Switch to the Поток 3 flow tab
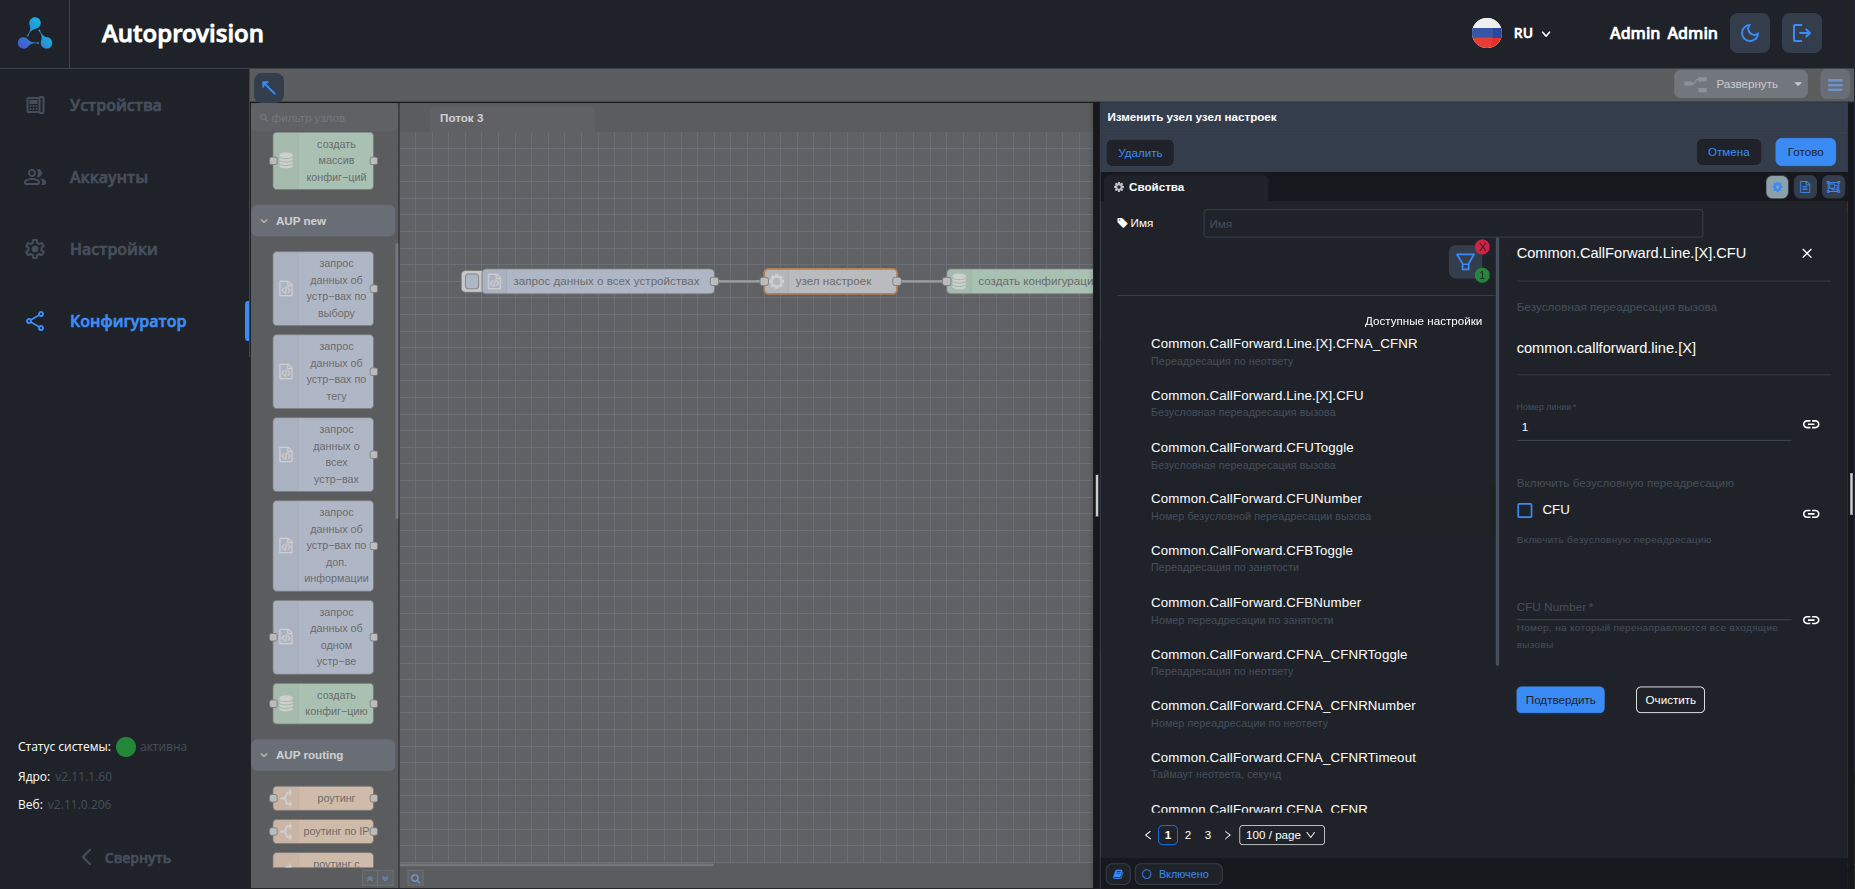1855x889 pixels. [462, 118]
